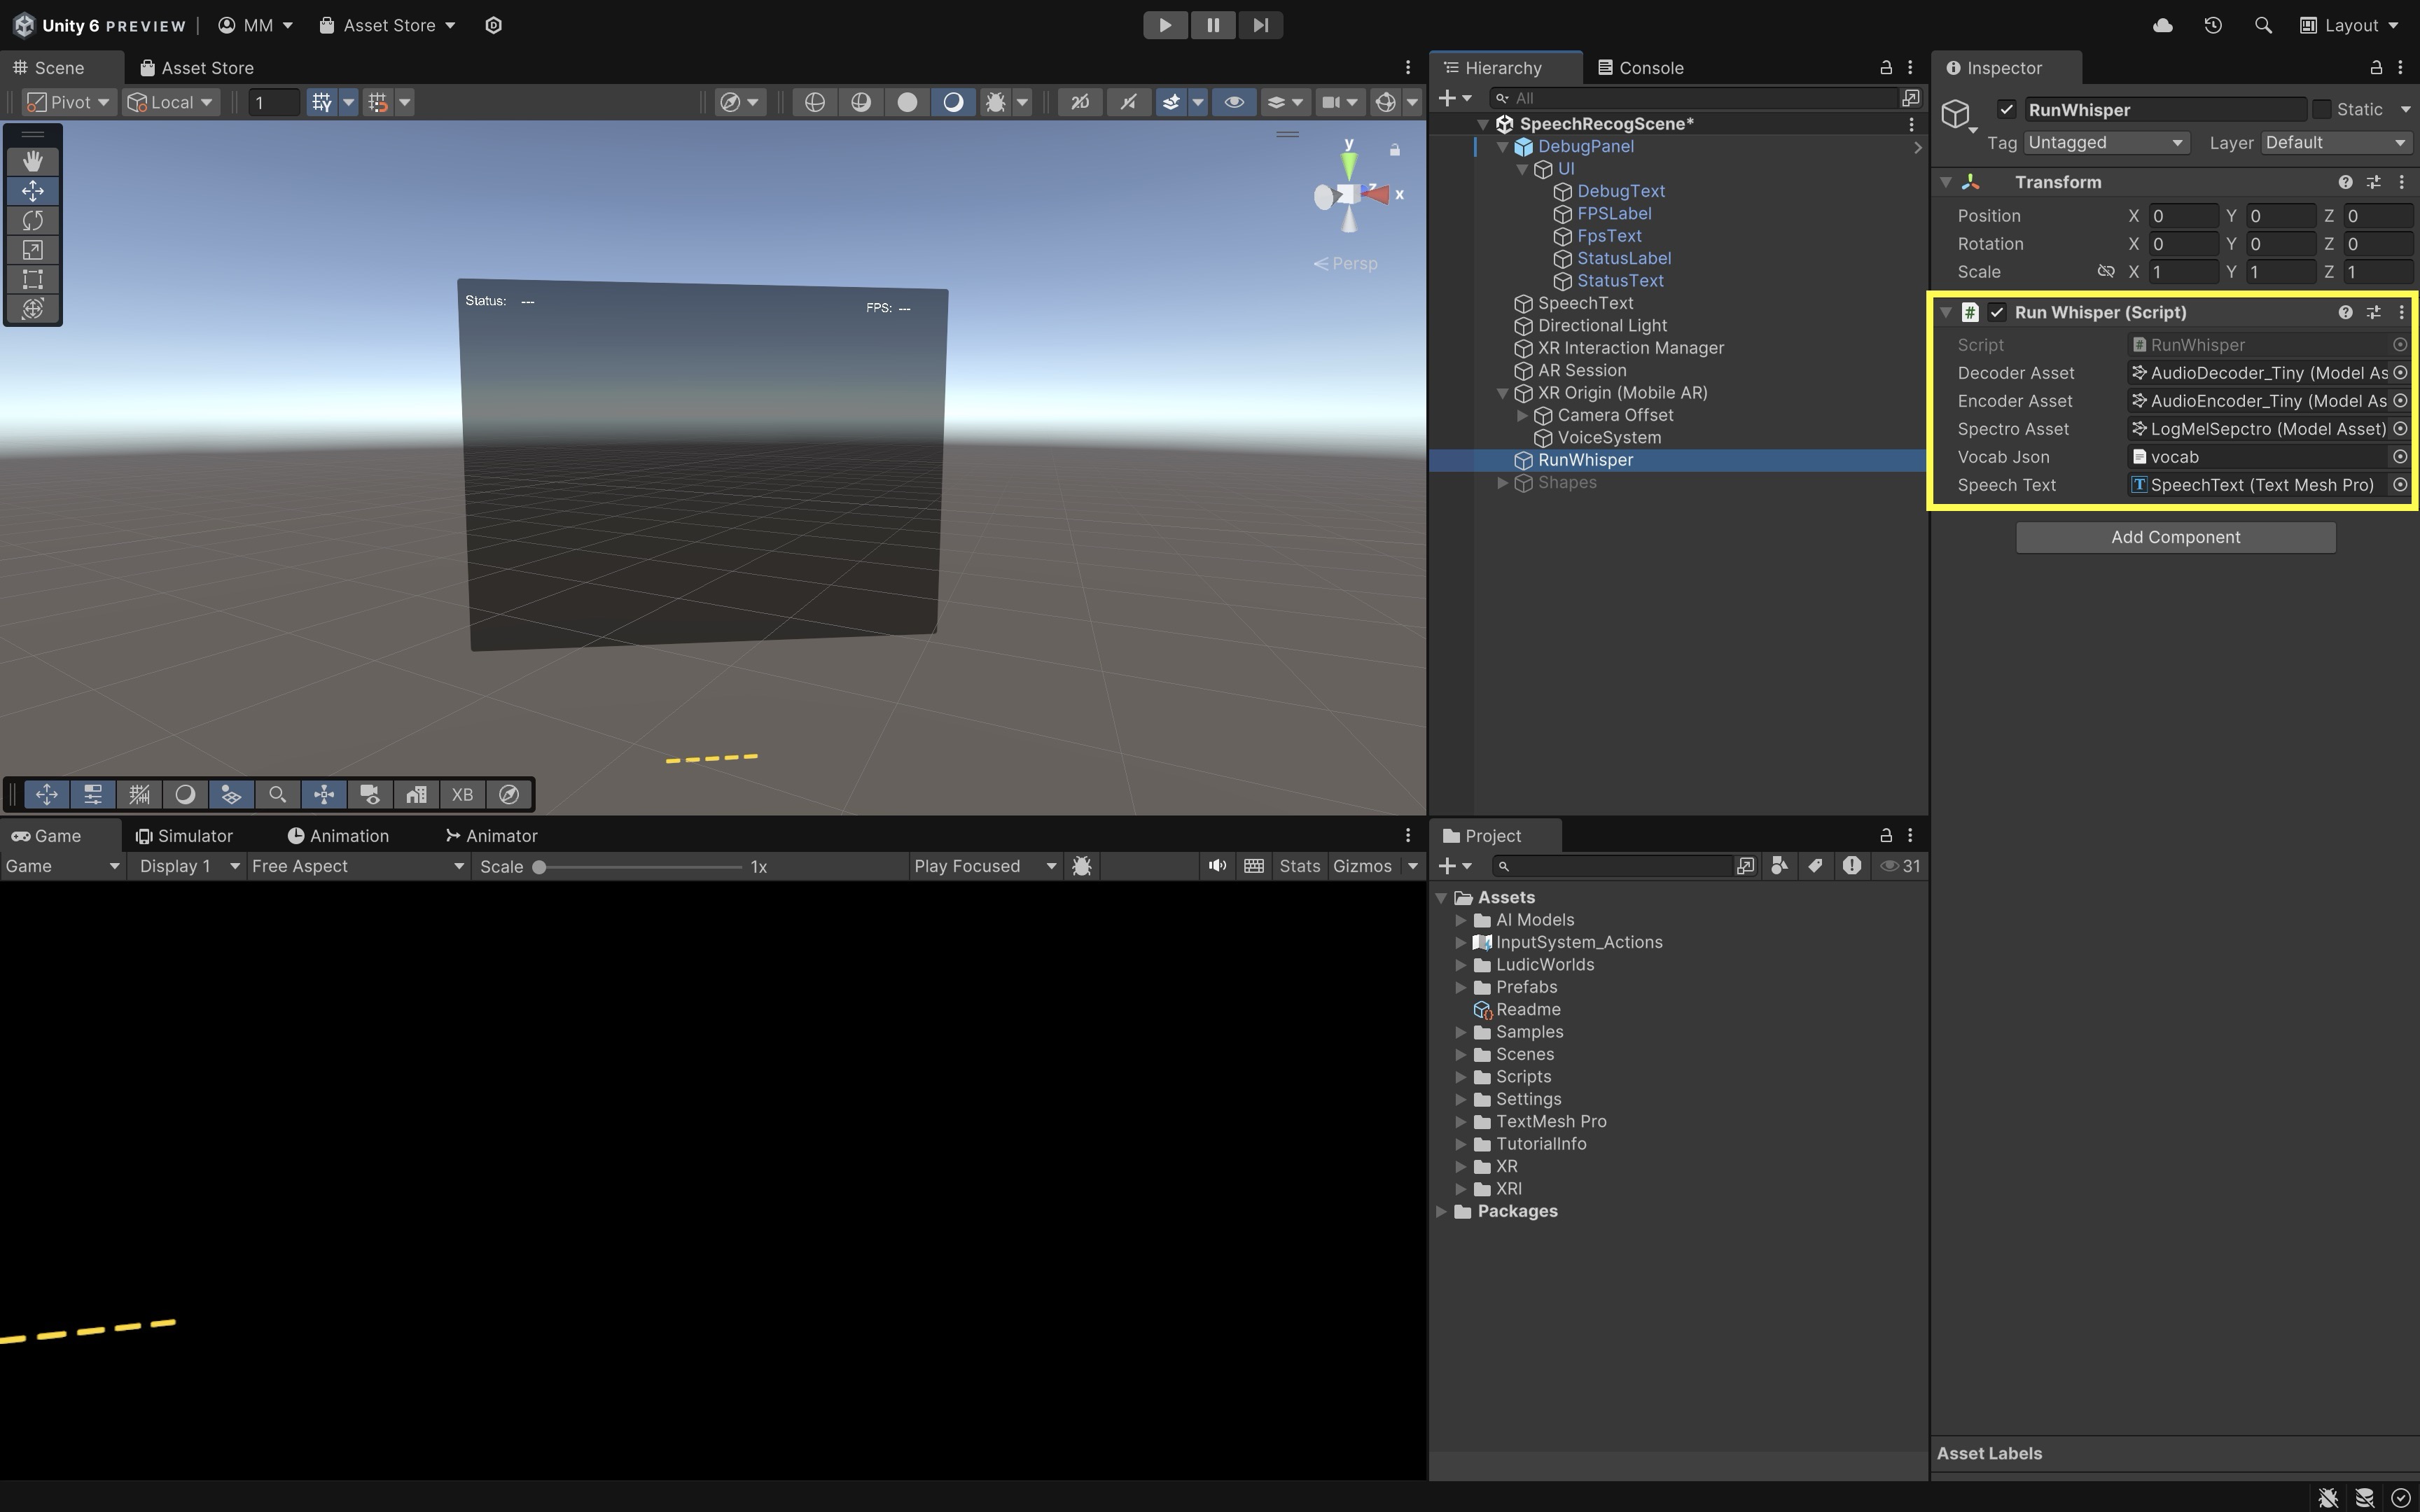
Task: Enable the Static checkbox
Action: point(2322,110)
